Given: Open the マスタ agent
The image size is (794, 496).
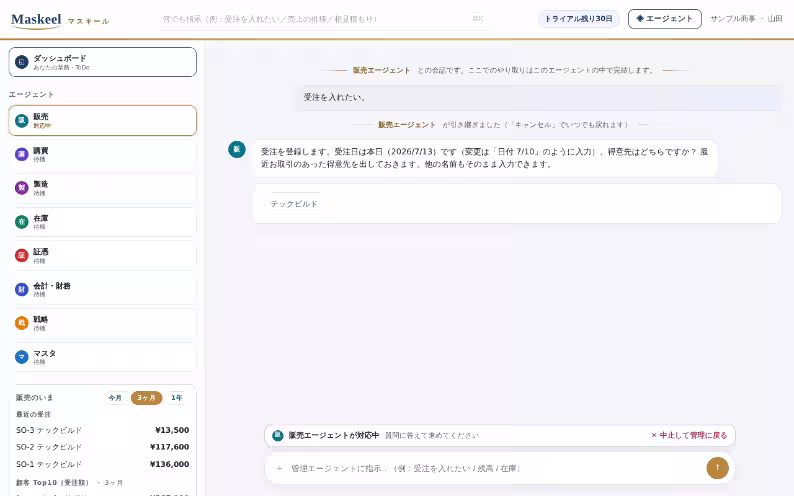Looking at the screenshot, I should [x=102, y=357].
